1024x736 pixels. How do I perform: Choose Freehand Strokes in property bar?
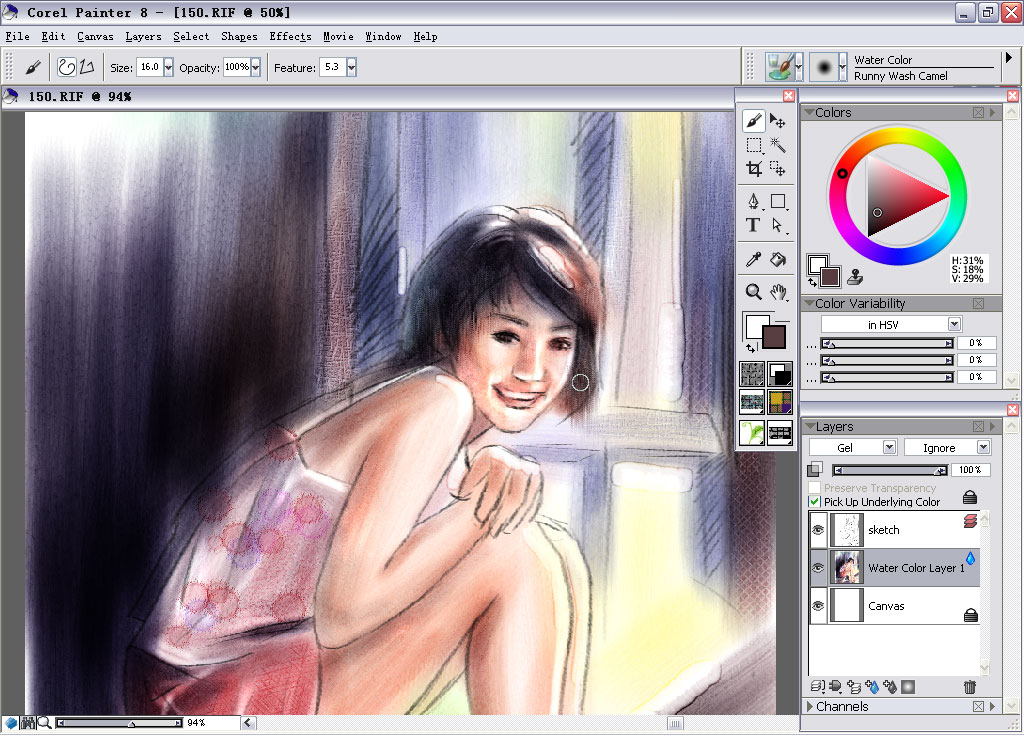pos(67,67)
